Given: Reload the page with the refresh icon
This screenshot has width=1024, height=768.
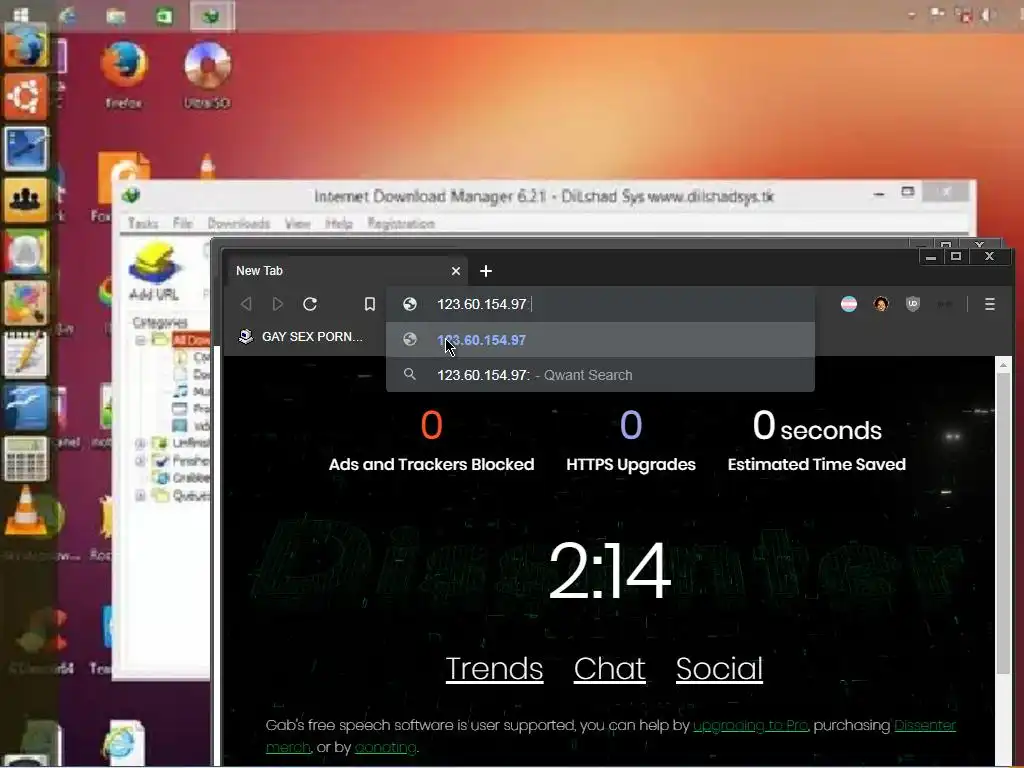Looking at the screenshot, I should coord(310,304).
